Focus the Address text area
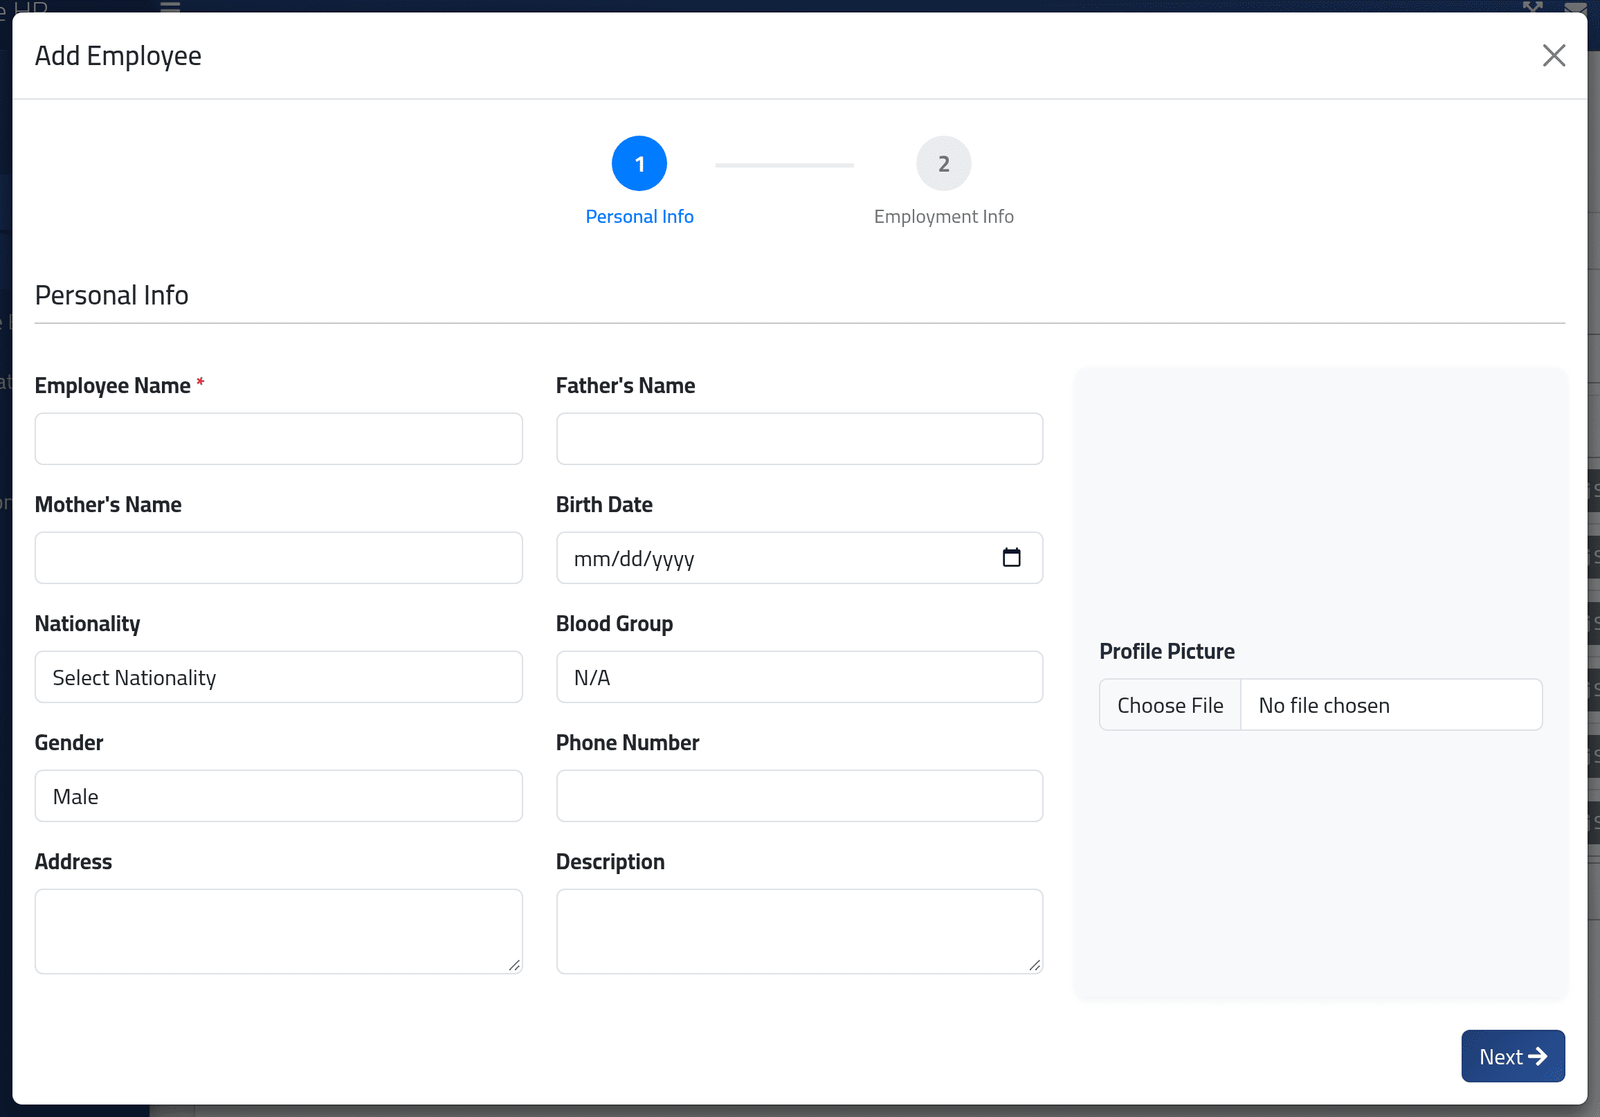The width and height of the screenshot is (1600, 1117). [278, 931]
